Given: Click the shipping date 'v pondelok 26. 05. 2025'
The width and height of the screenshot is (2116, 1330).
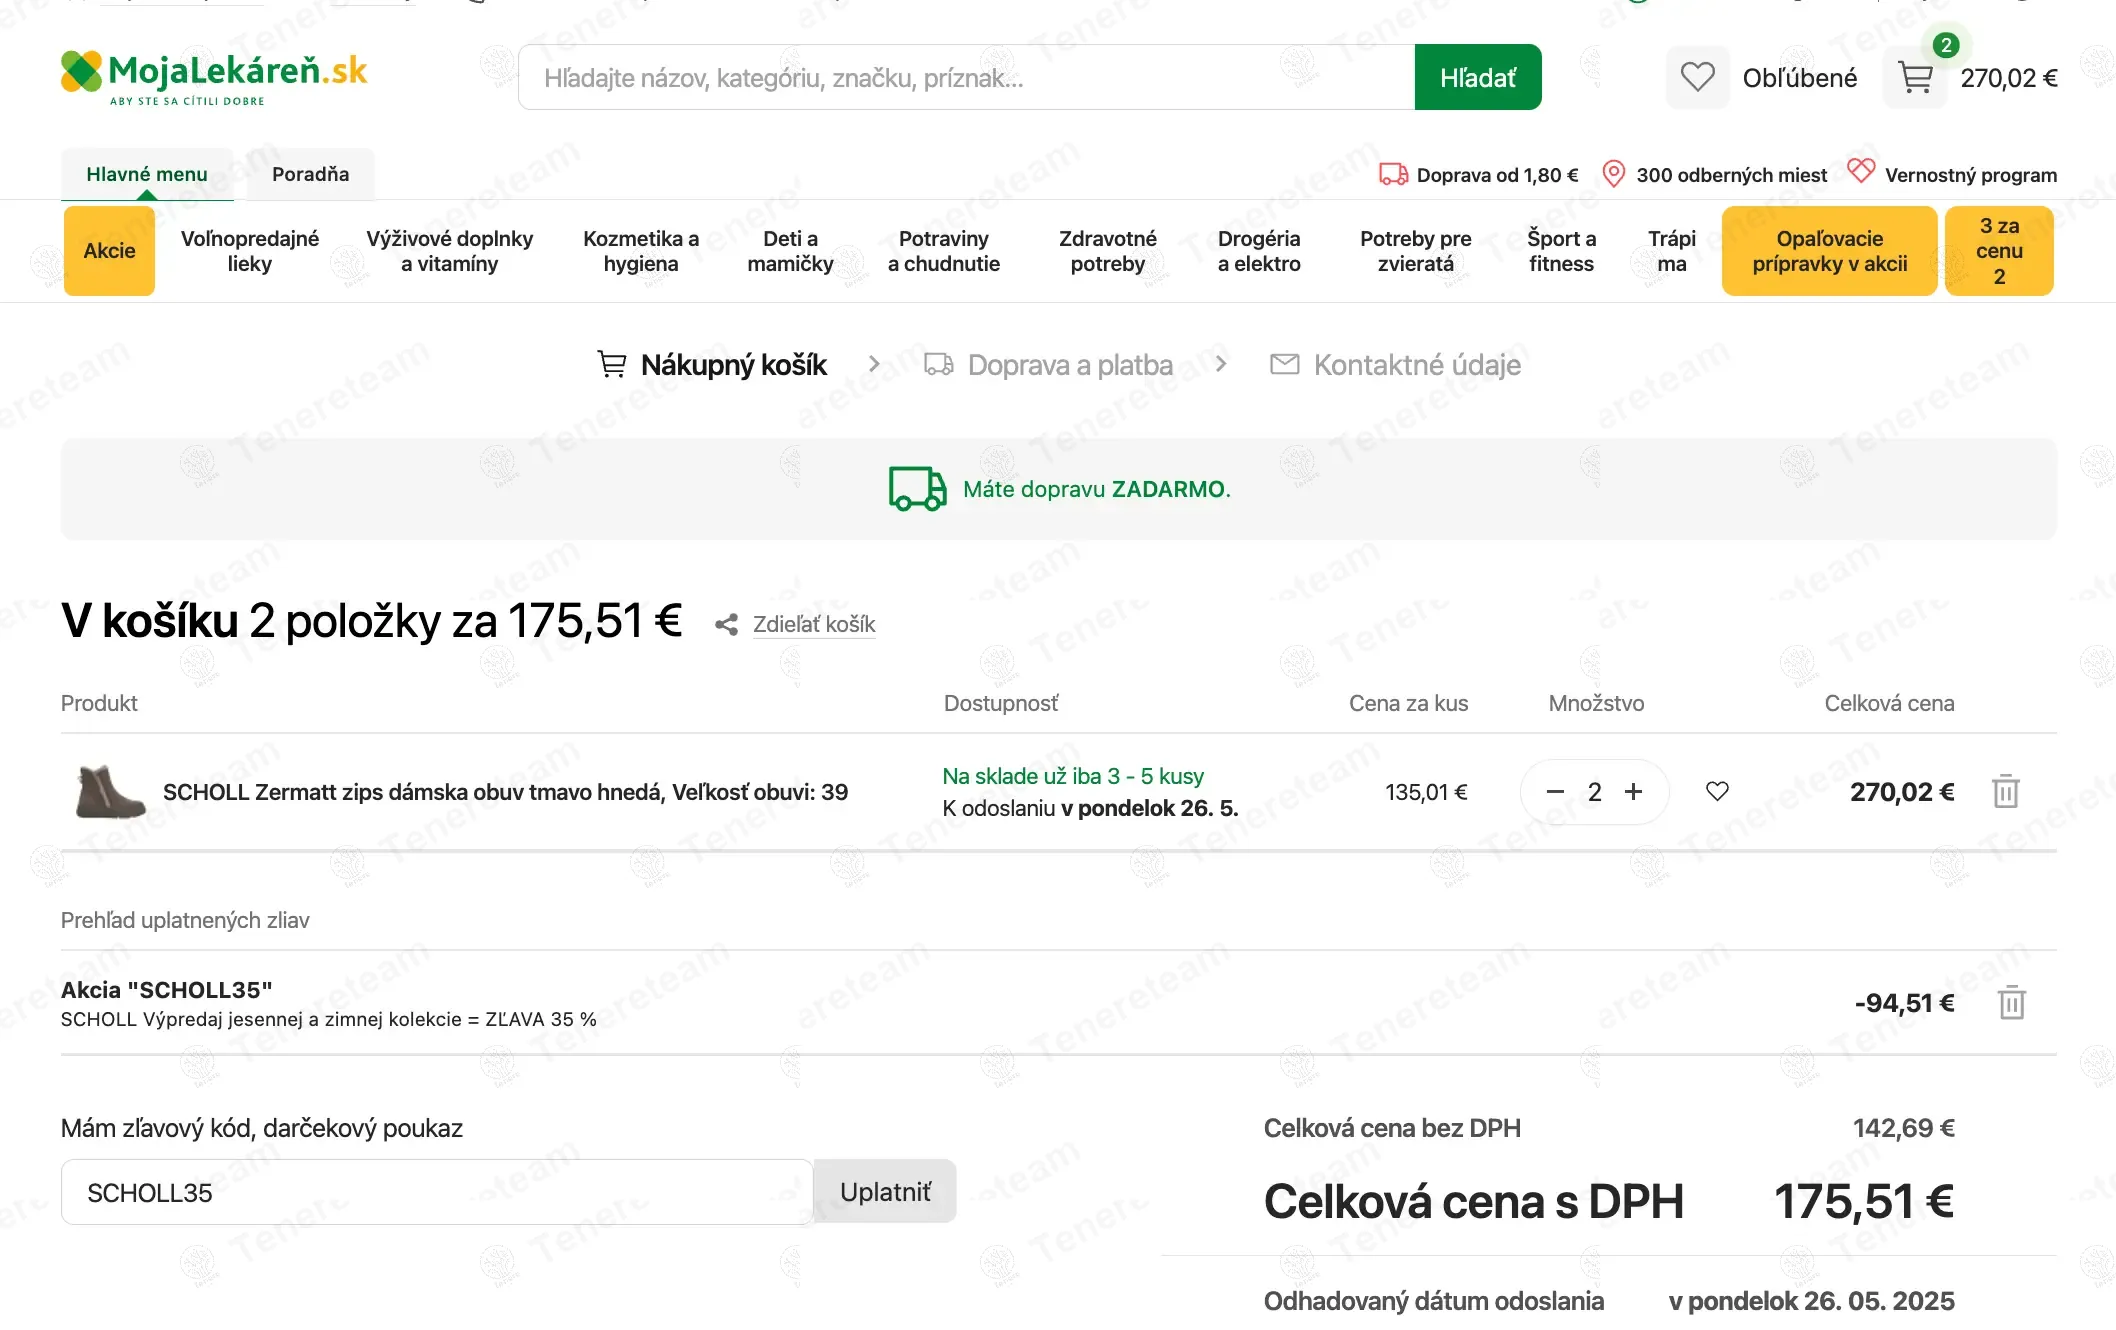Looking at the screenshot, I should pyautogui.click(x=1812, y=1301).
